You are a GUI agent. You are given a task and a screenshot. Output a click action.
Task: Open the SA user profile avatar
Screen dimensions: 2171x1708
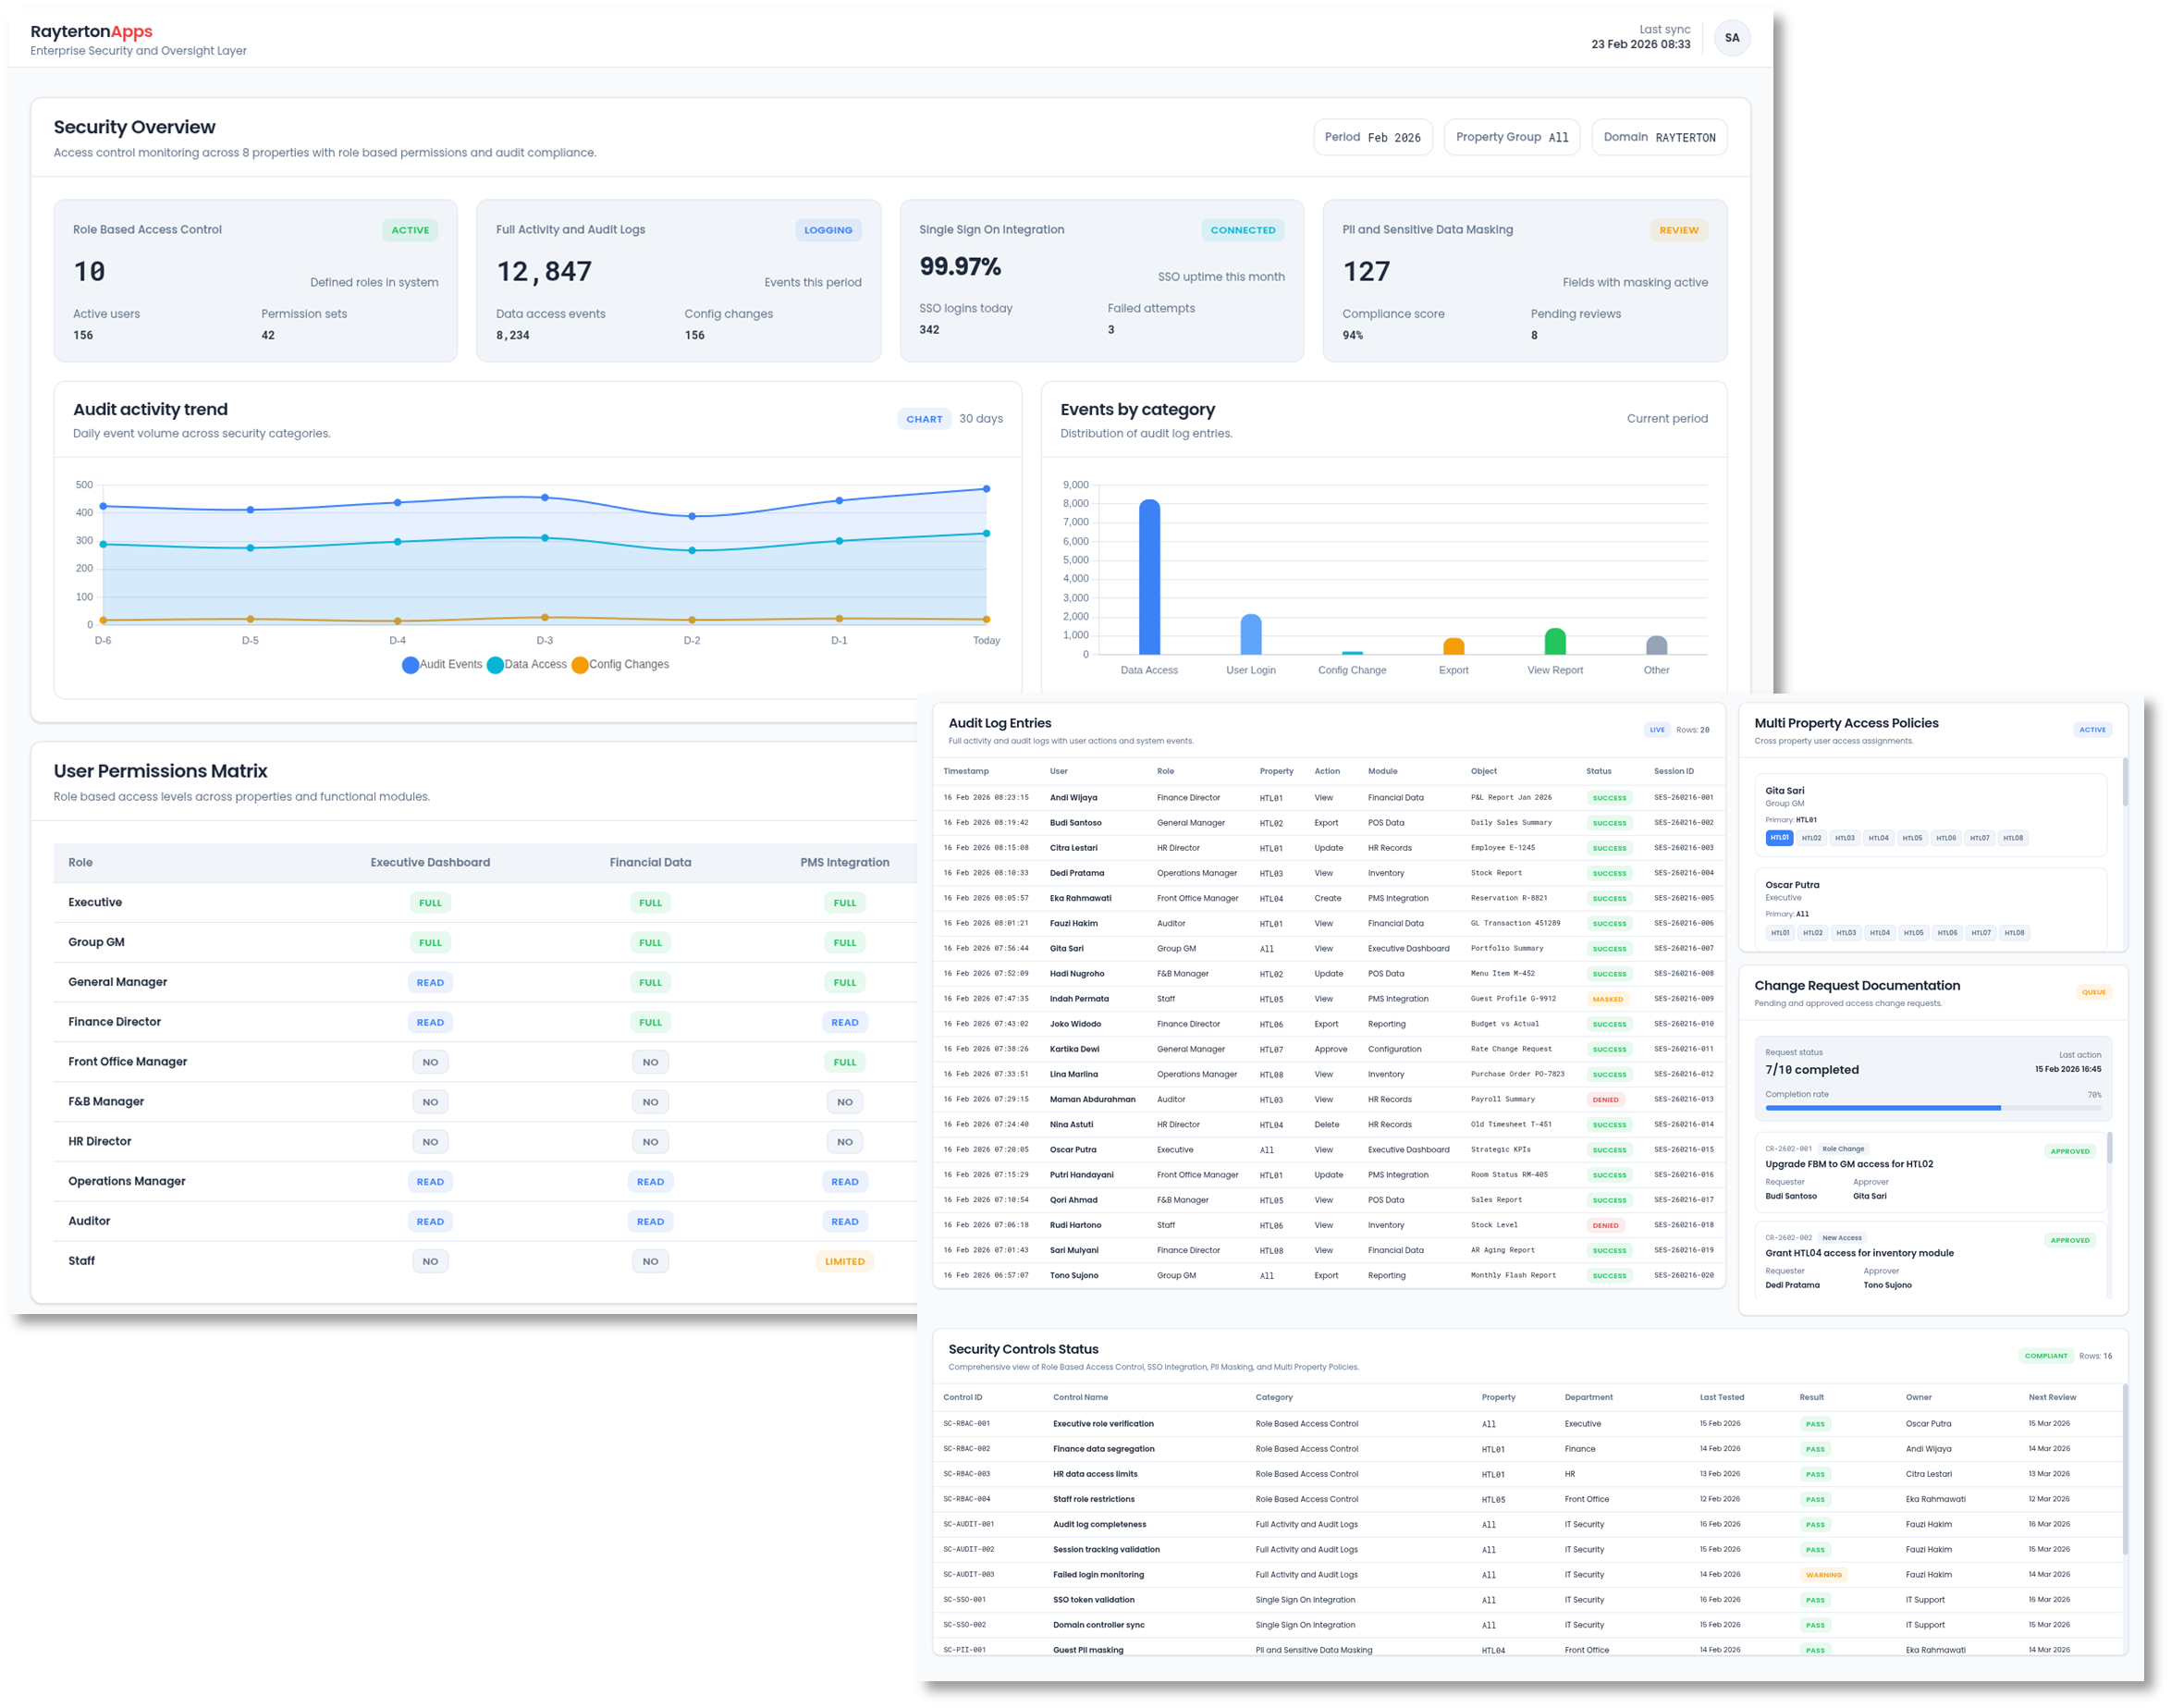point(1732,38)
